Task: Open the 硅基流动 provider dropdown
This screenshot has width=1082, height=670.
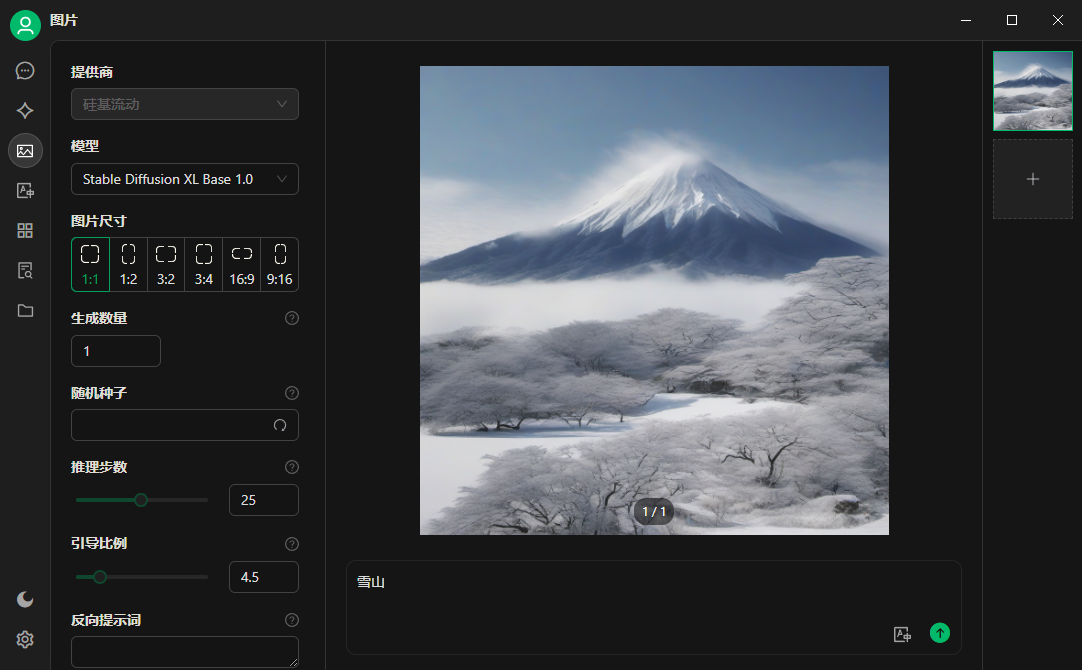Action: (x=184, y=104)
